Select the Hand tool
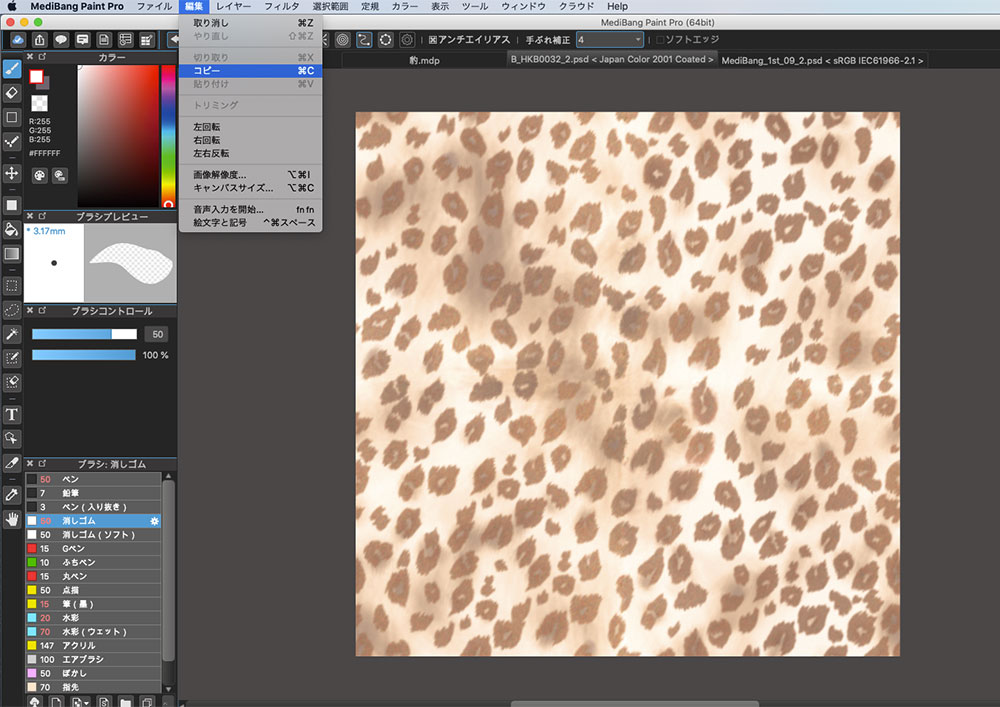 [x=12, y=518]
